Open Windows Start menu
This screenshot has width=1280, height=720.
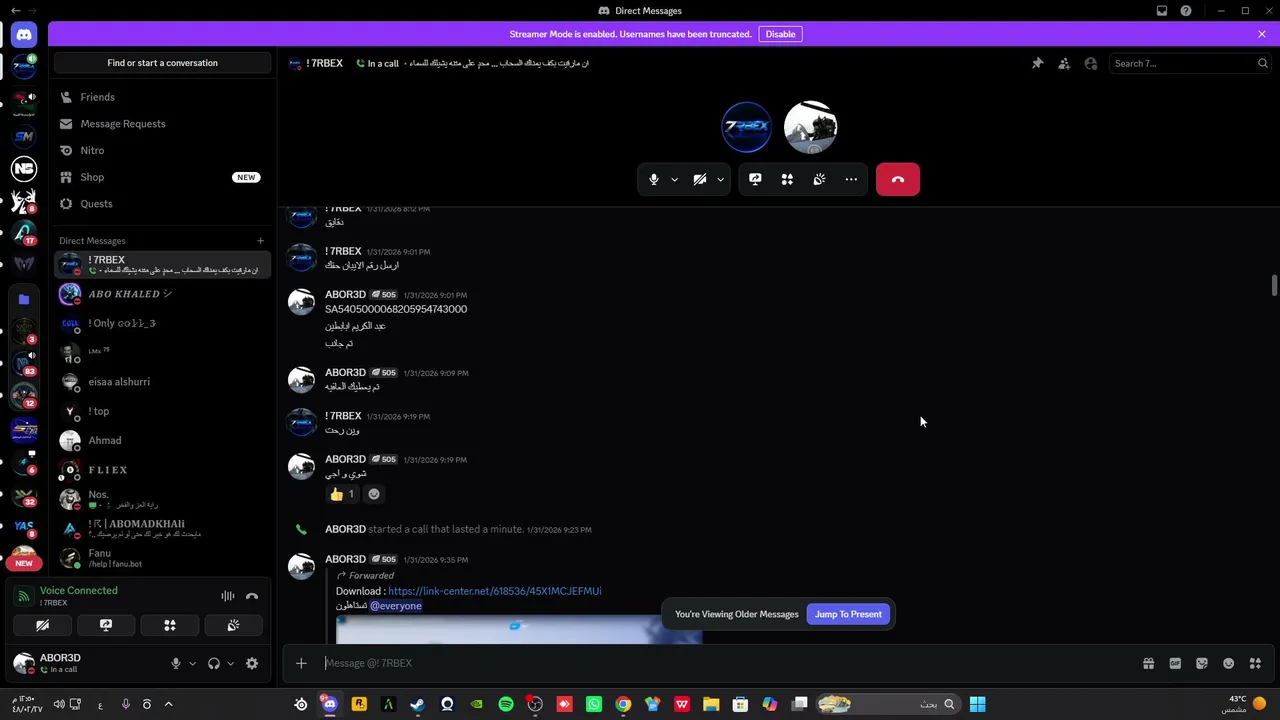pyautogui.click(x=977, y=704)
